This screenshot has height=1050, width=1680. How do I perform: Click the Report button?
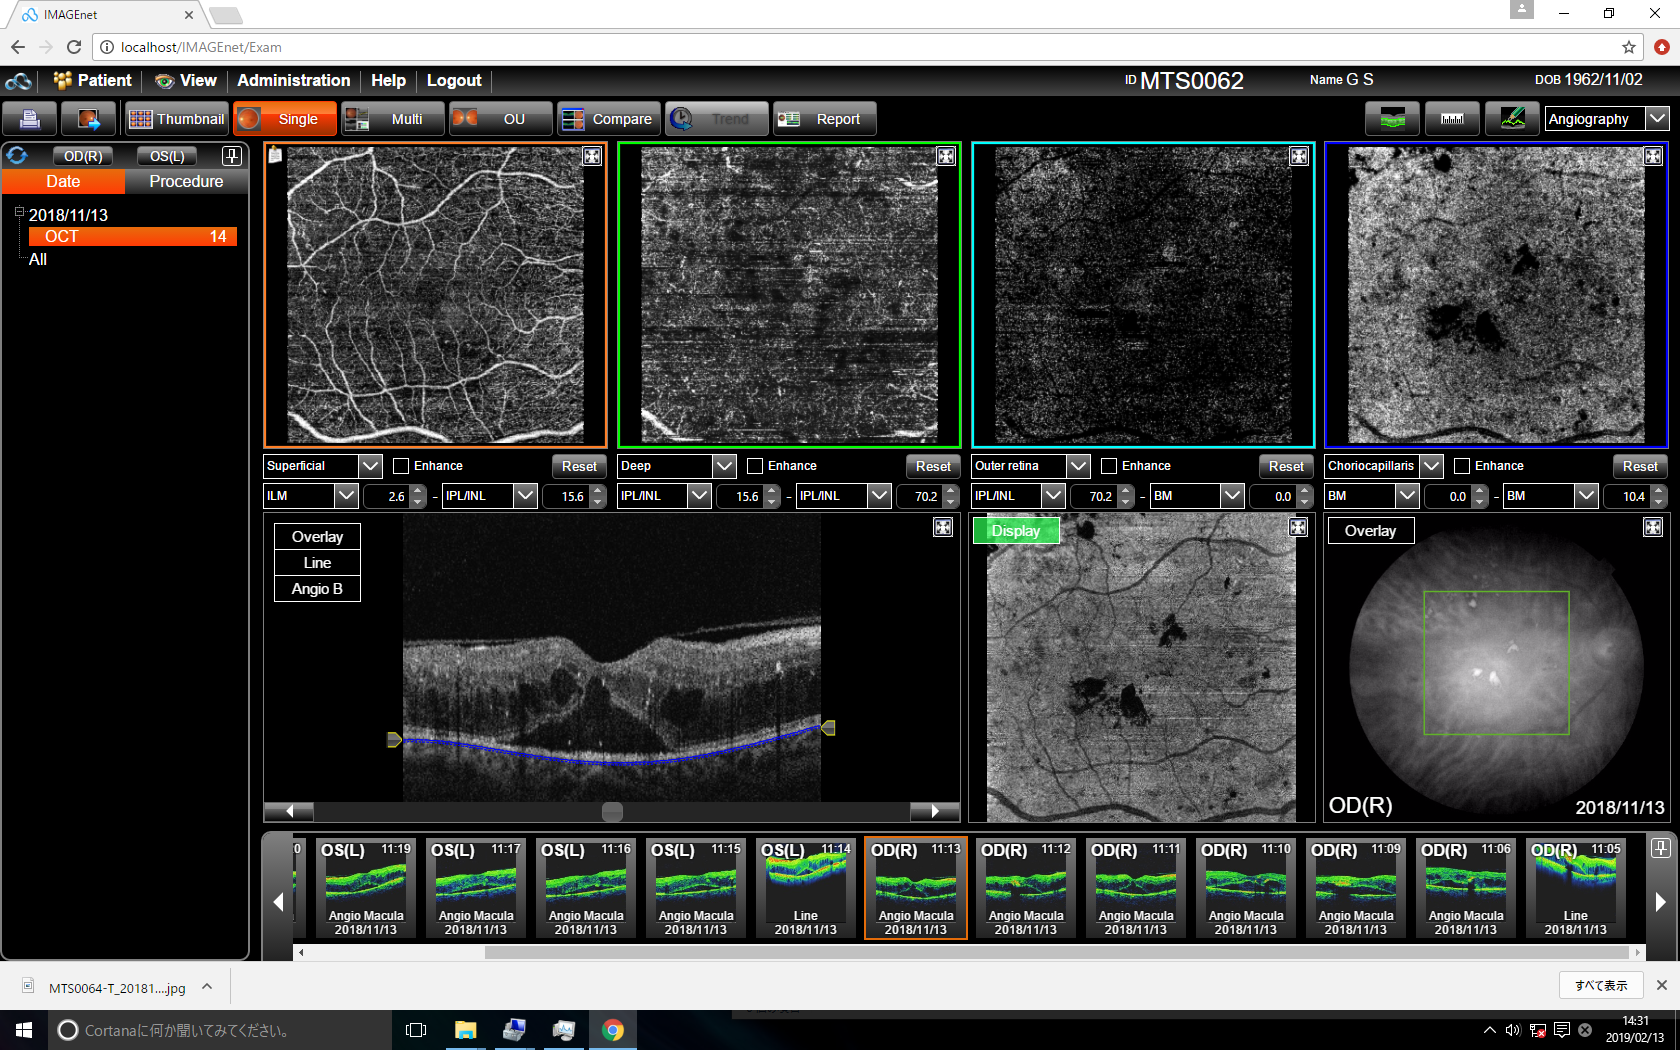(824, 119)
